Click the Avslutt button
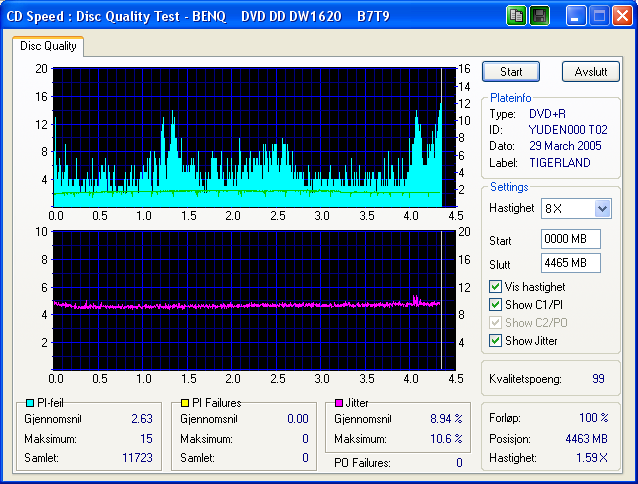This screenshot has height=484, width=638. (591, 72)
